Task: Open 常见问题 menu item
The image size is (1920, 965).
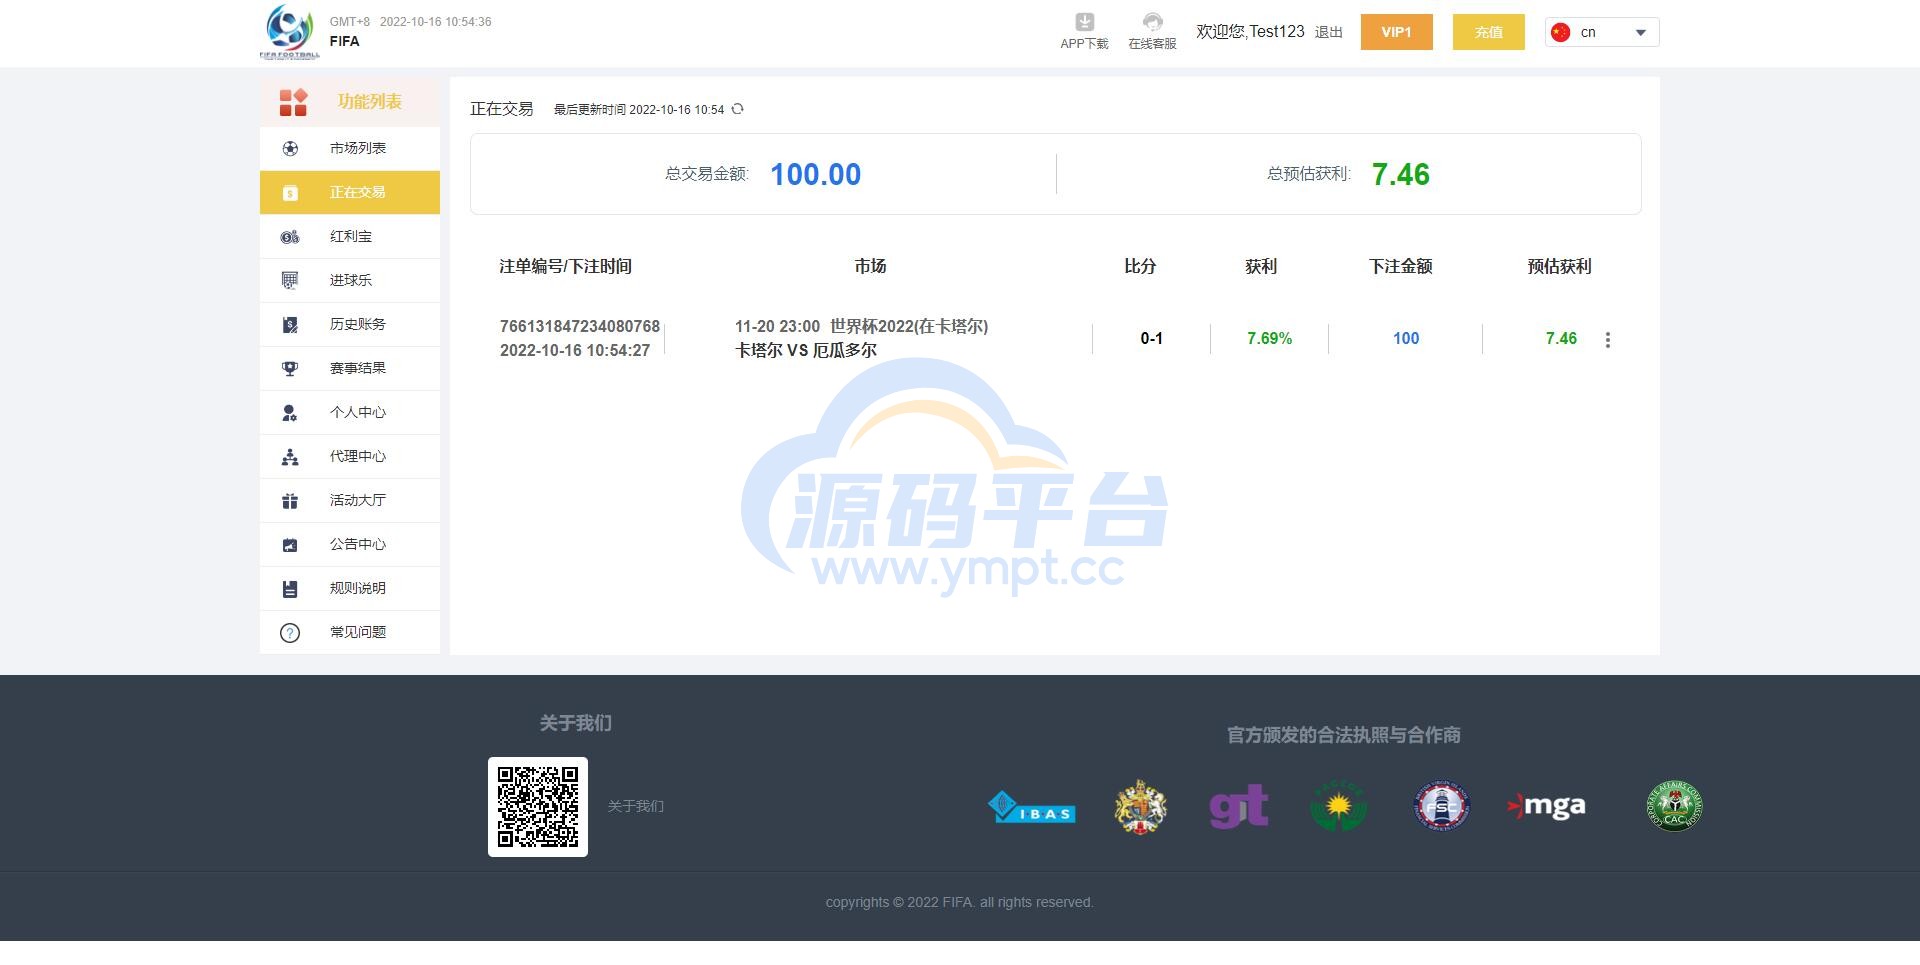Action: point(350,632)
